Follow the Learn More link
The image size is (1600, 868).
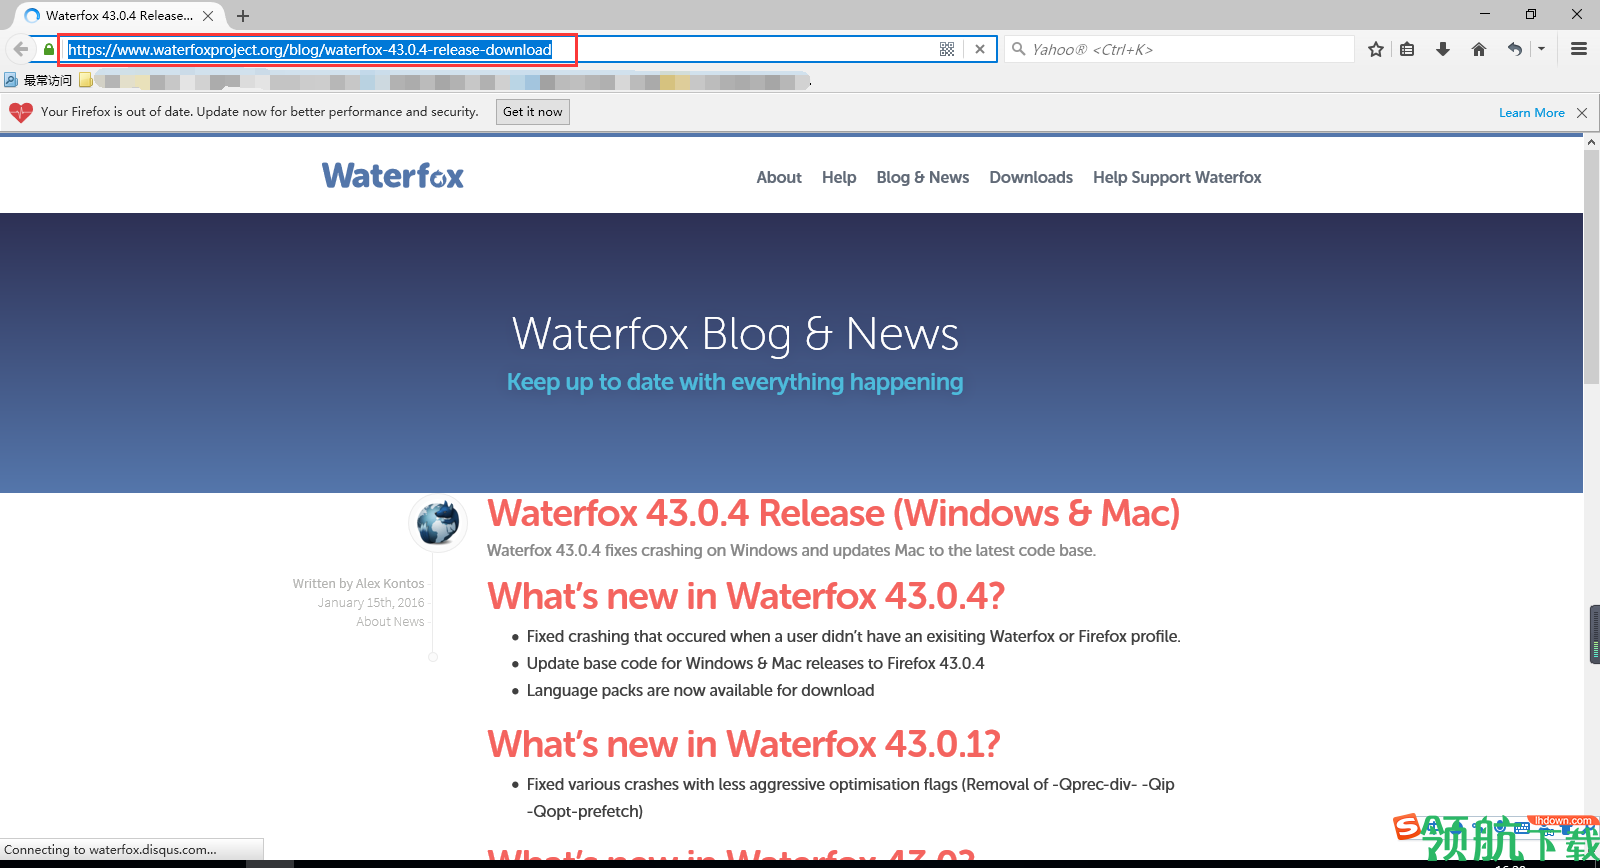pos(1532,113)
